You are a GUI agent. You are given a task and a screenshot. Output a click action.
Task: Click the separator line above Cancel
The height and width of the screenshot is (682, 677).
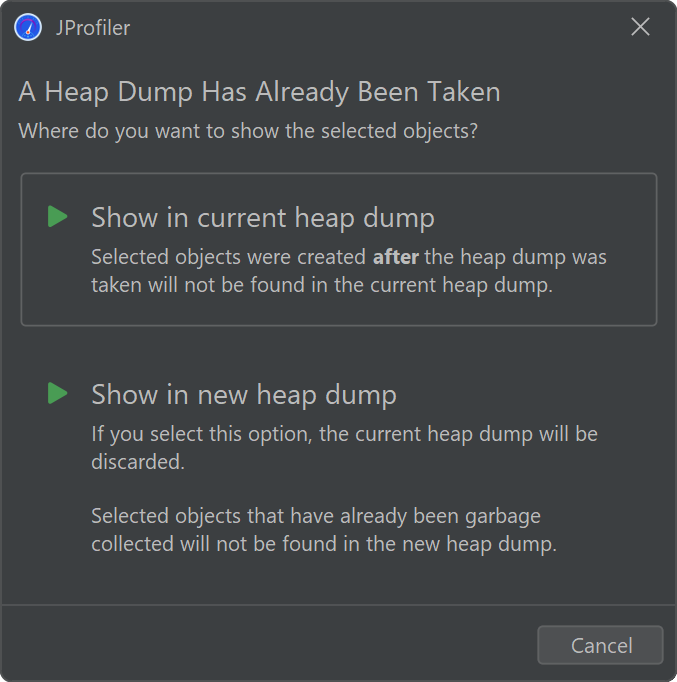click(x=338, y=605)
